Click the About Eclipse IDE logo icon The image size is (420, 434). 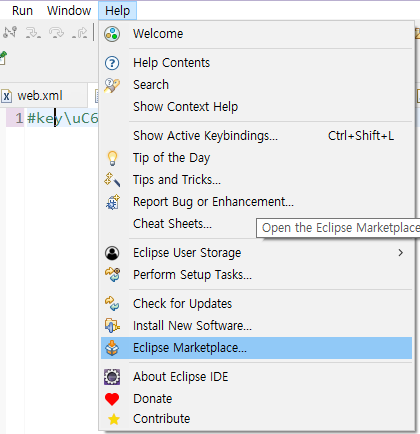tap(112, 377)
